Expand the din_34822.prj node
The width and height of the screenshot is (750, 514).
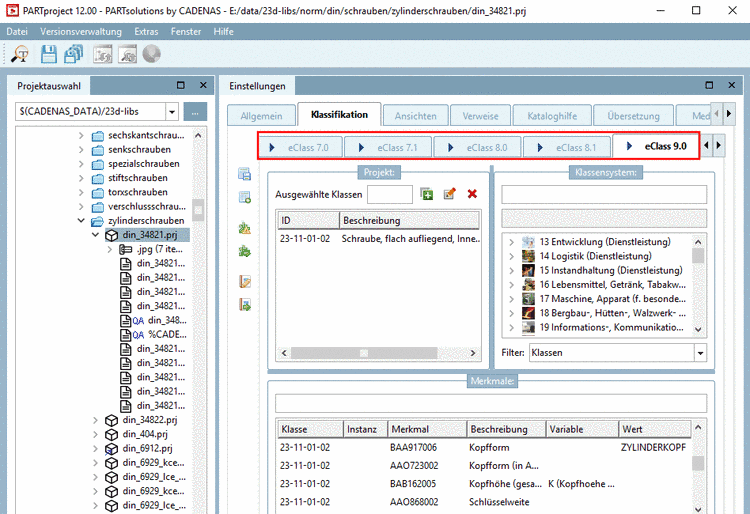95,420
